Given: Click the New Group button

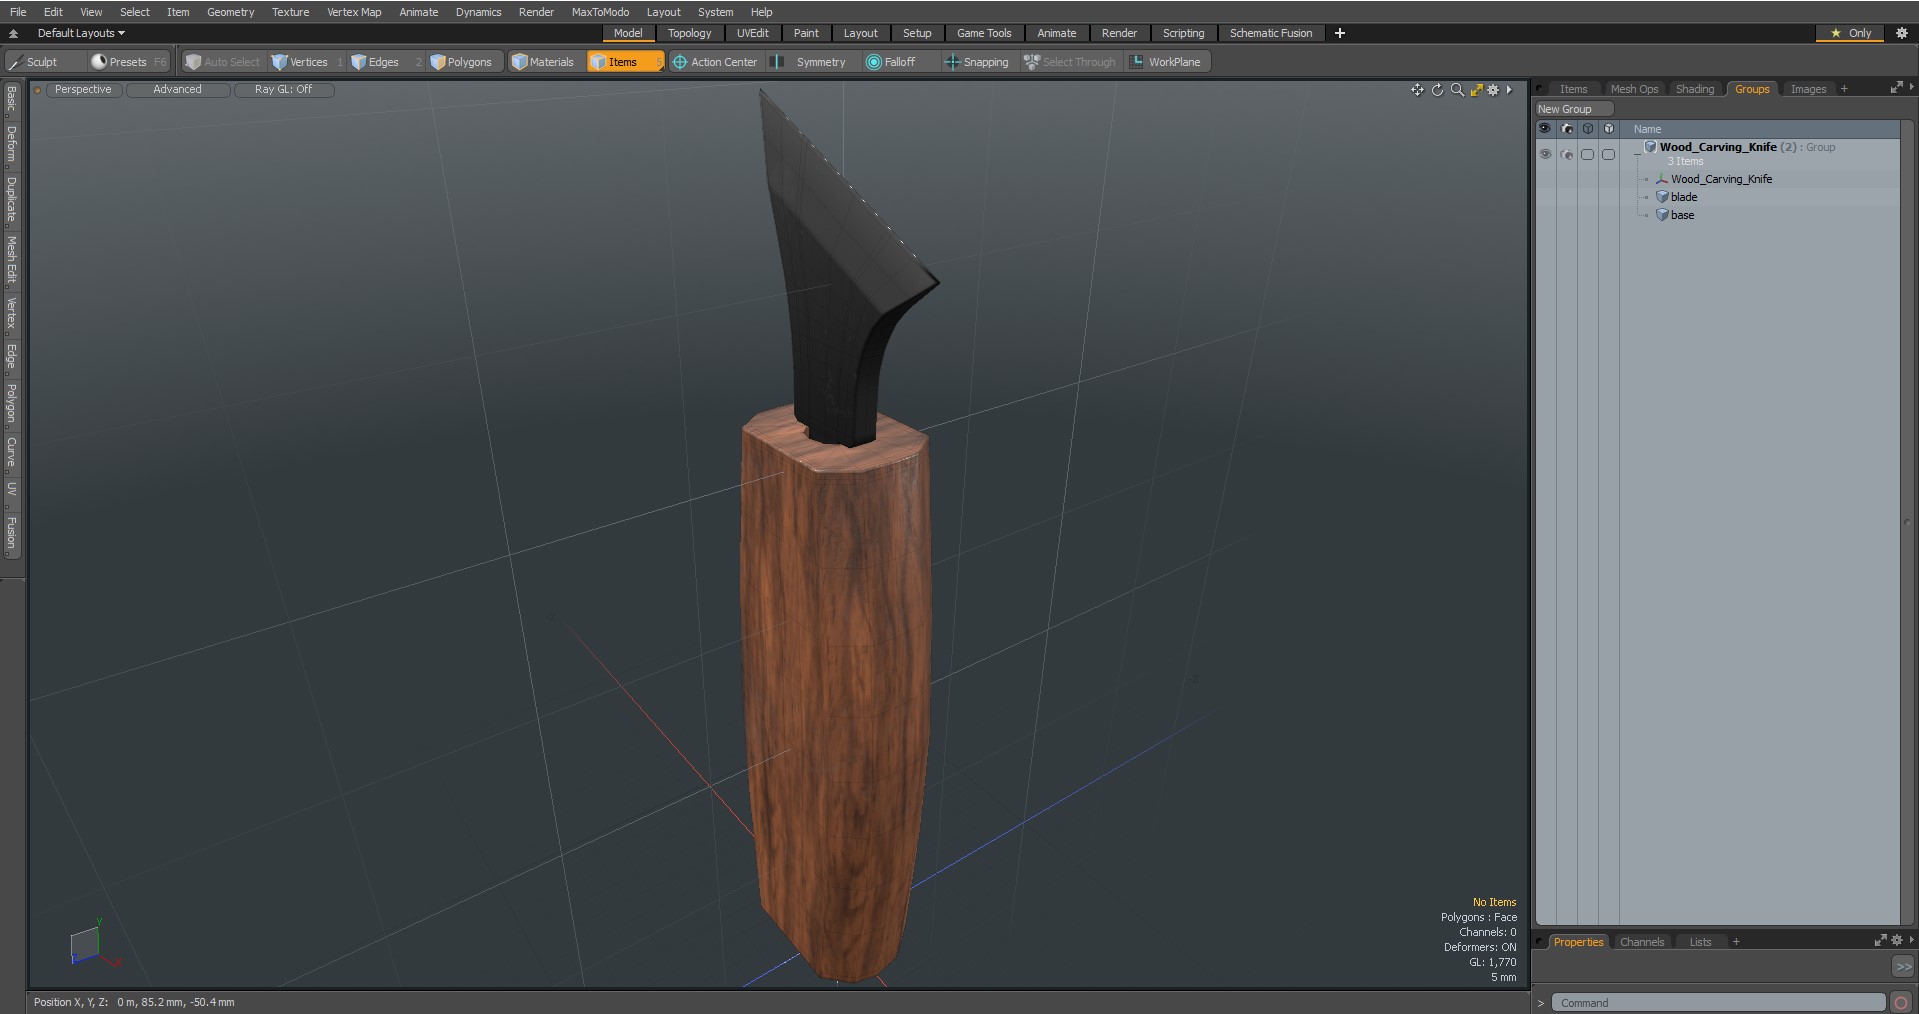Looking at the screenshot, I should coord(1574,109).
